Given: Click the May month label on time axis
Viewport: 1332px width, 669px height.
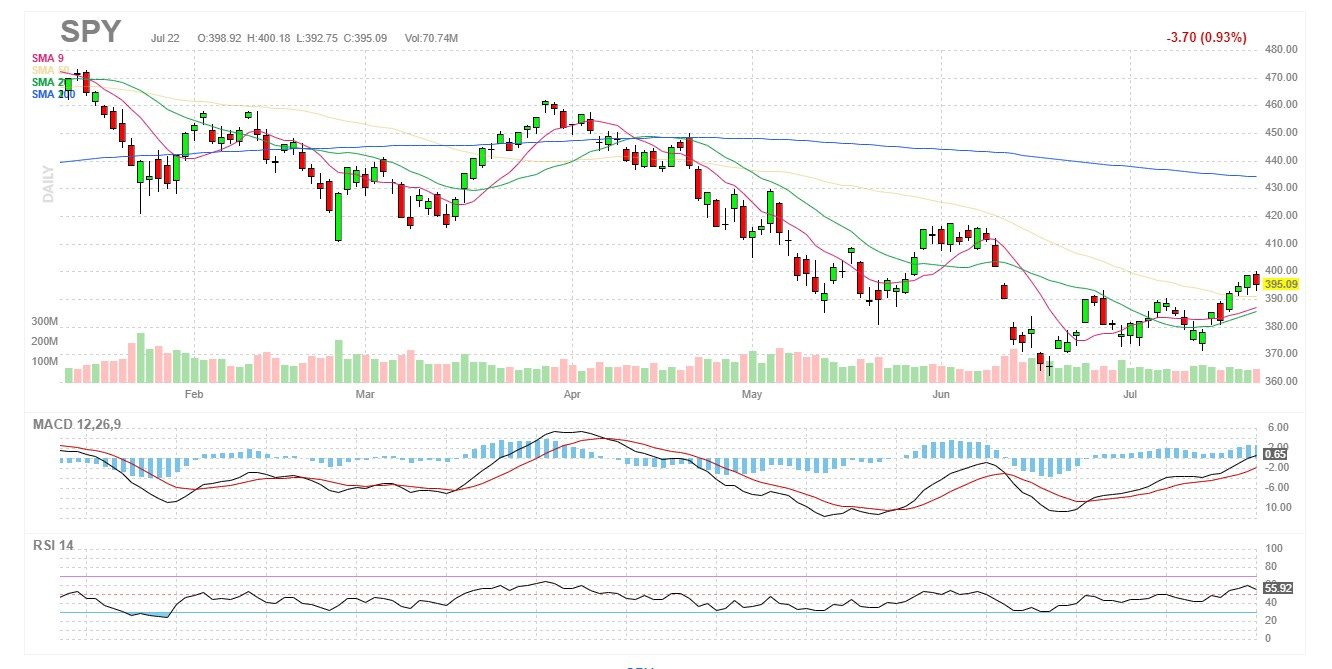Looking at the screenshot, I should point(753,395).
